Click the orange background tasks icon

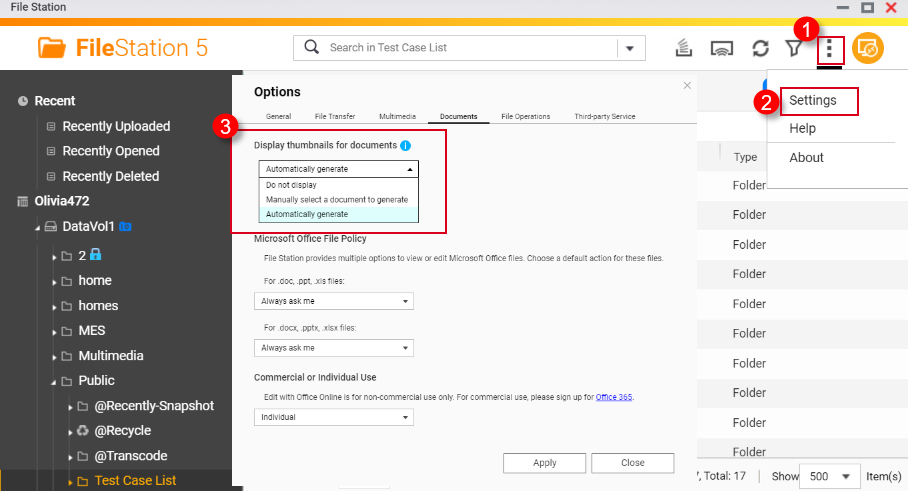[x=868, y=48]
